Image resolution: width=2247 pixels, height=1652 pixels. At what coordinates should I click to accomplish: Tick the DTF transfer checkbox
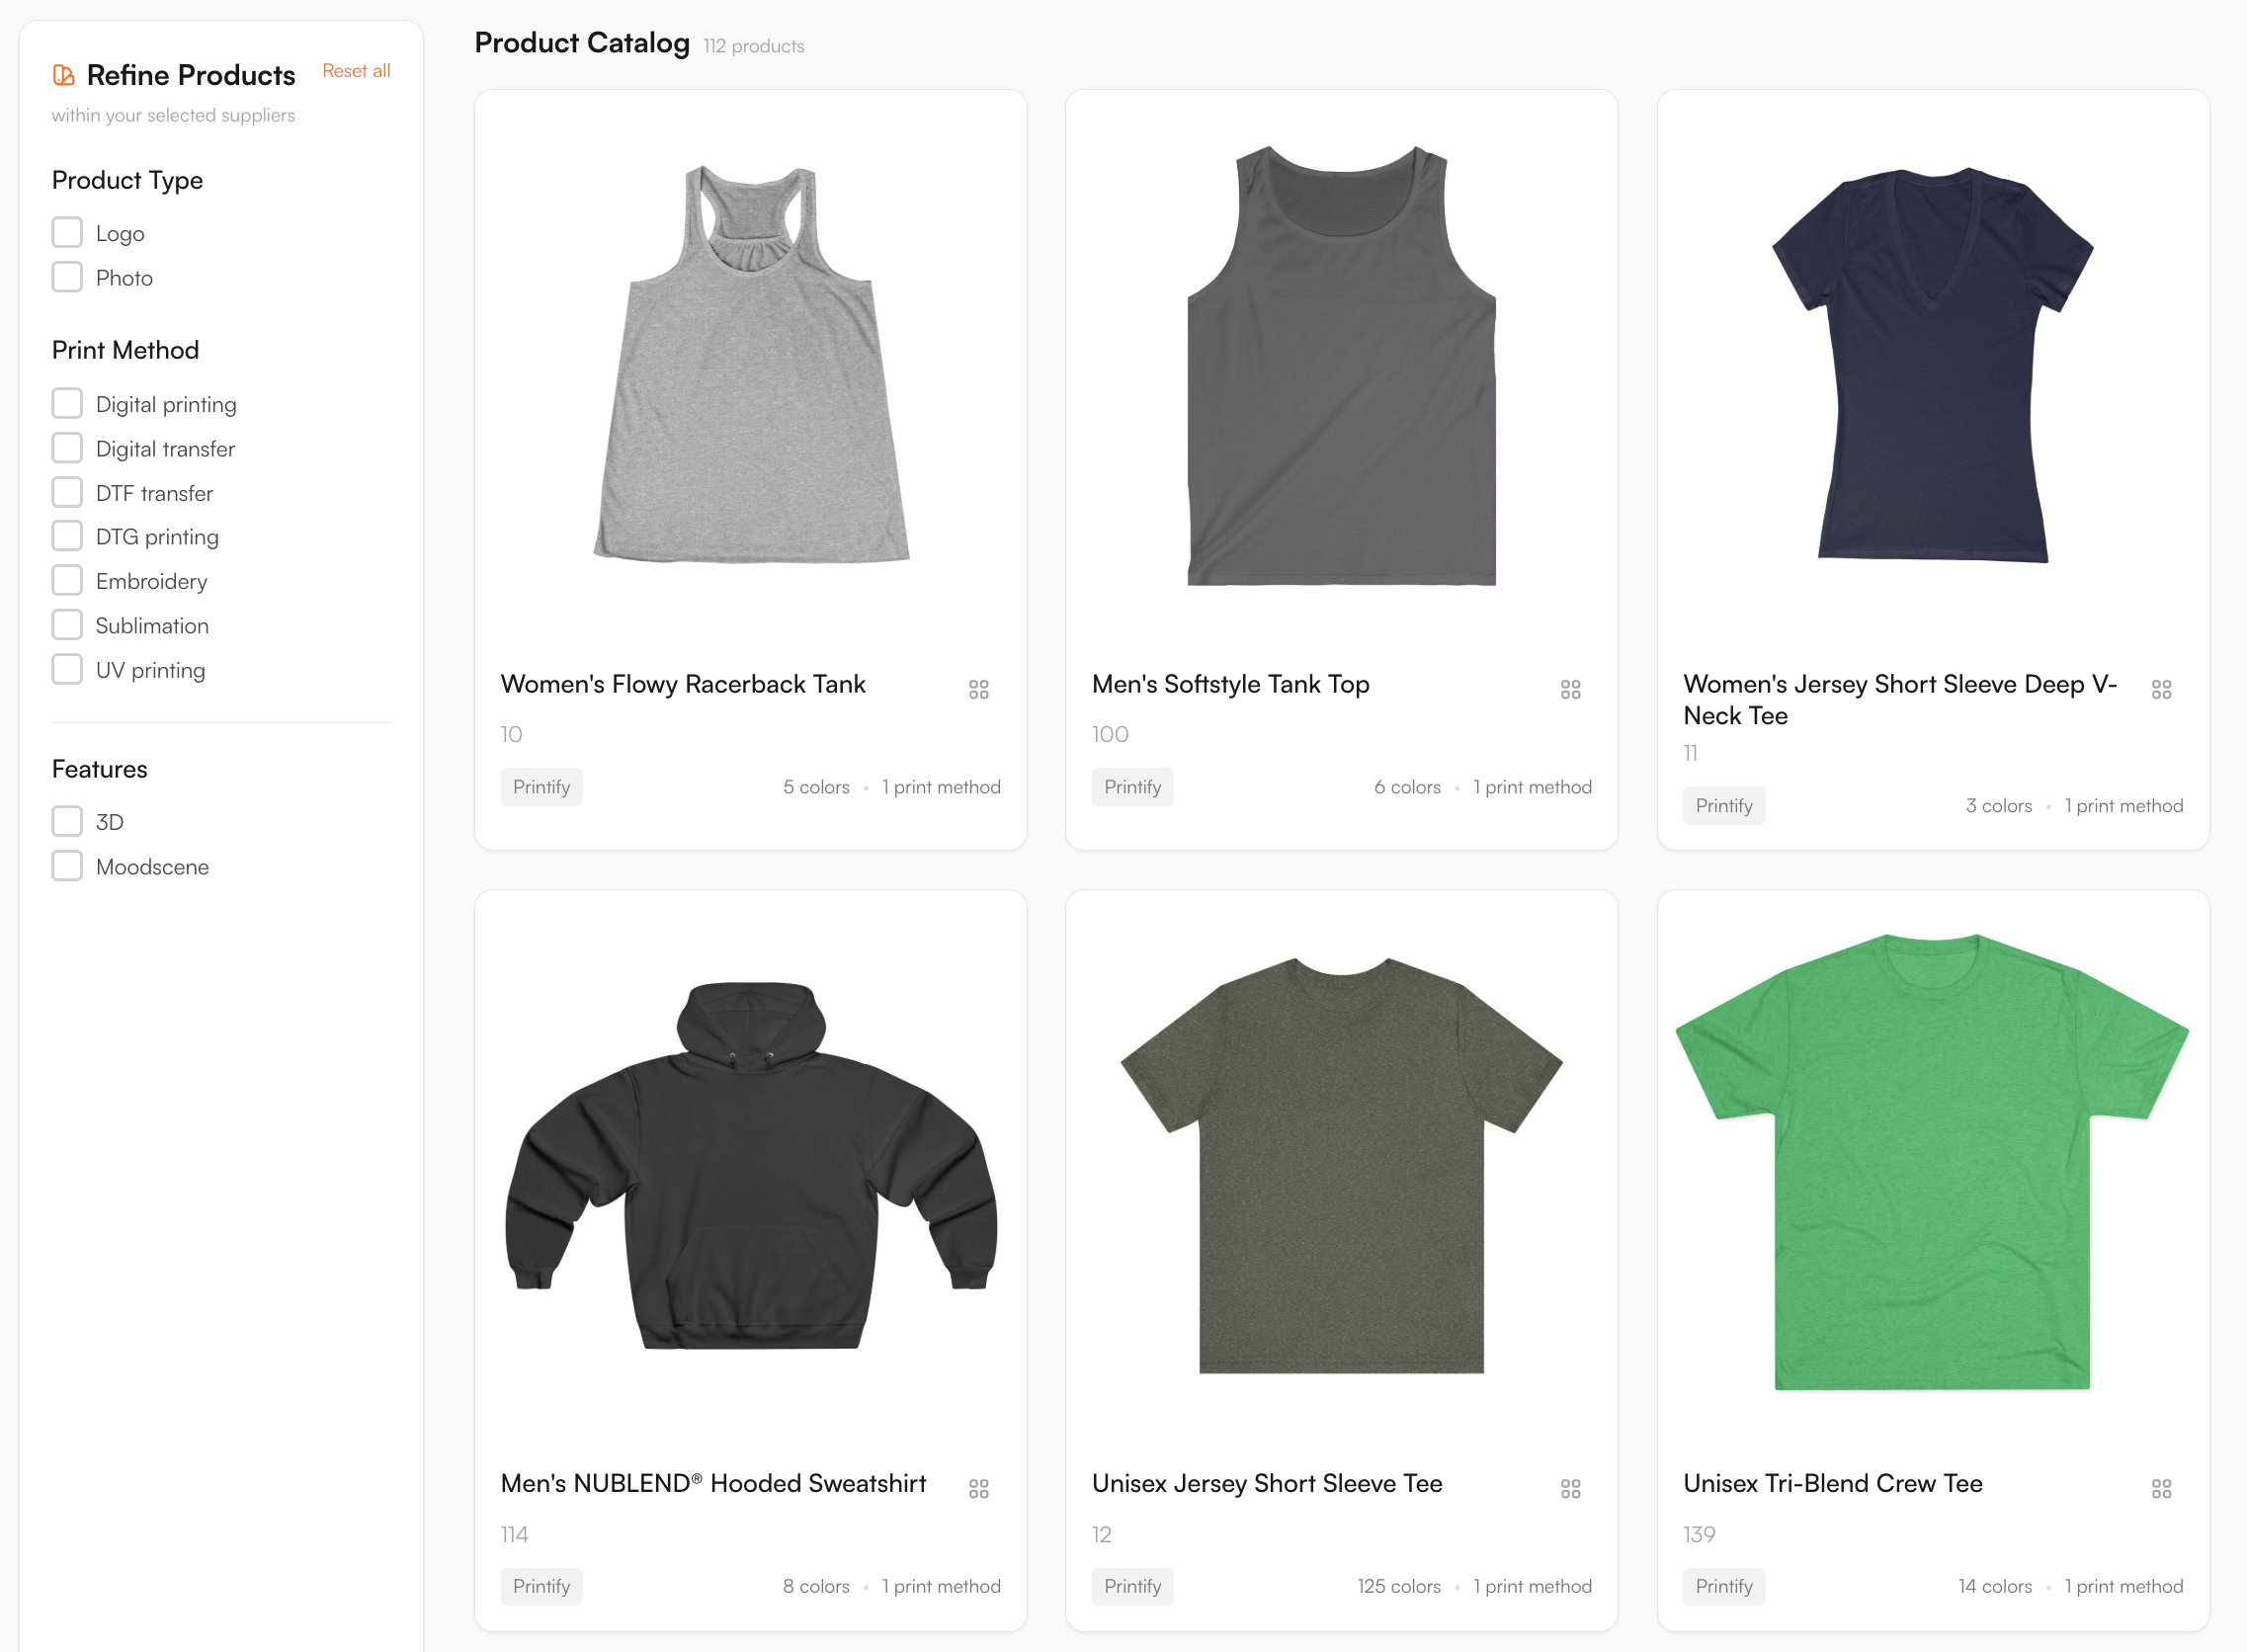tap(67, 492)
